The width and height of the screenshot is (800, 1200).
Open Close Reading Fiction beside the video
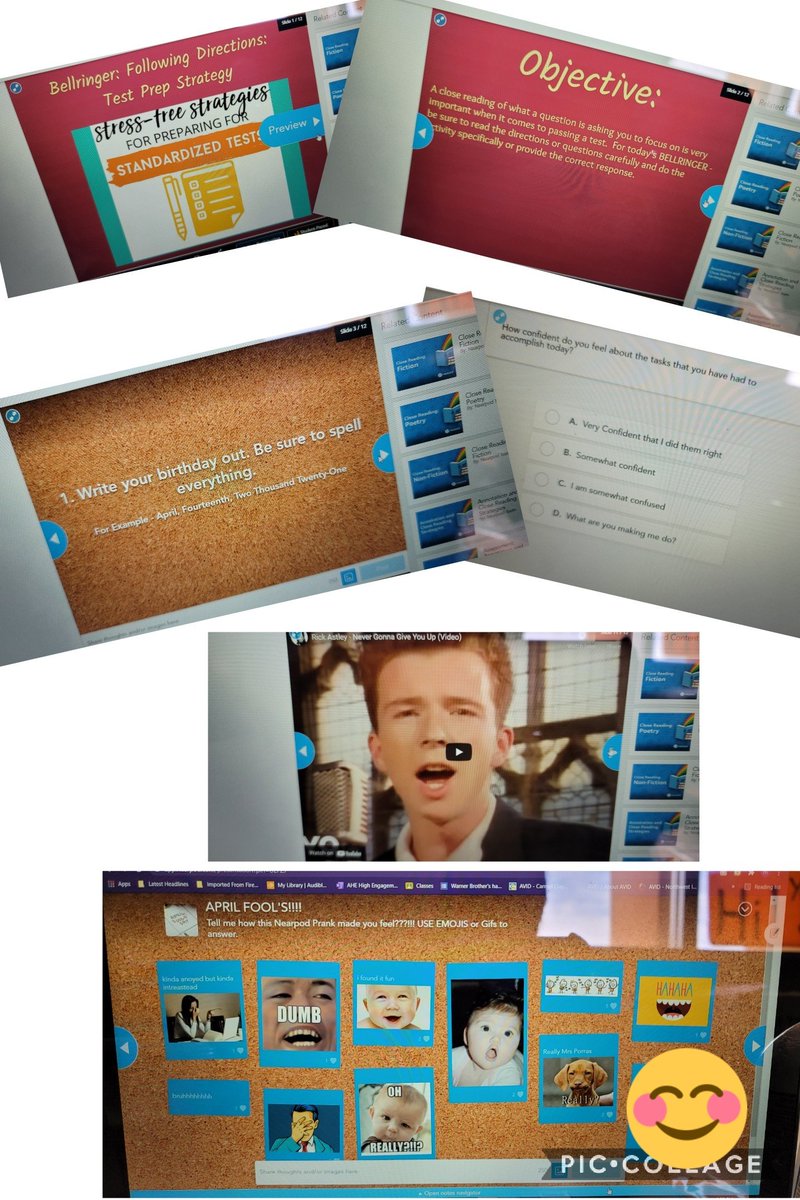point(669,679)
